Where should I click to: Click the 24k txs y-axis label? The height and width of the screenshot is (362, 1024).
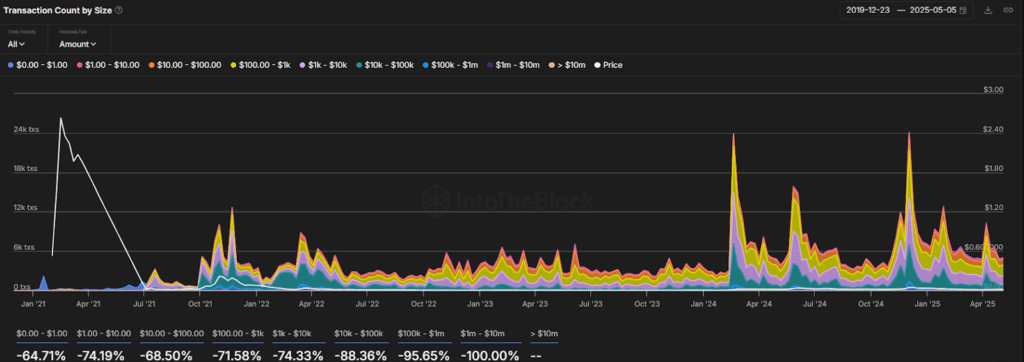26,129
